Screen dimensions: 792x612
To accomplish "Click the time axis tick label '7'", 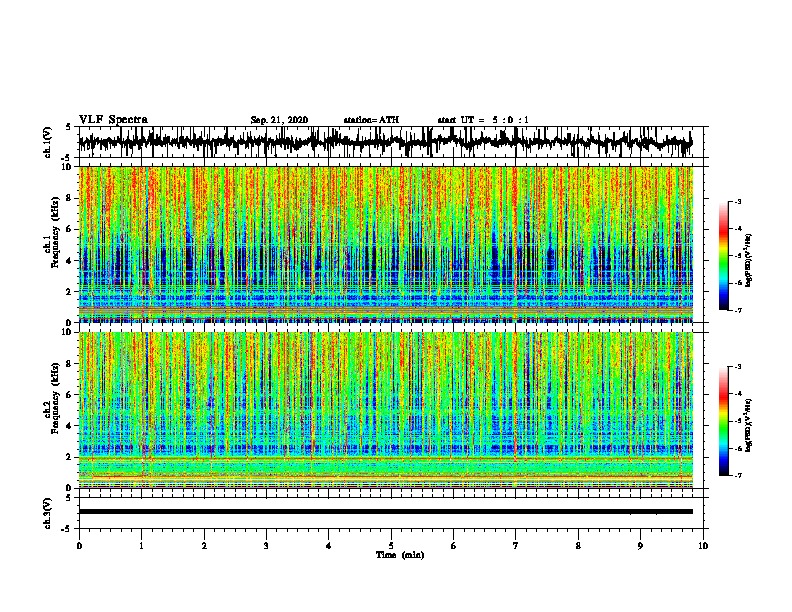I will 516,545.
